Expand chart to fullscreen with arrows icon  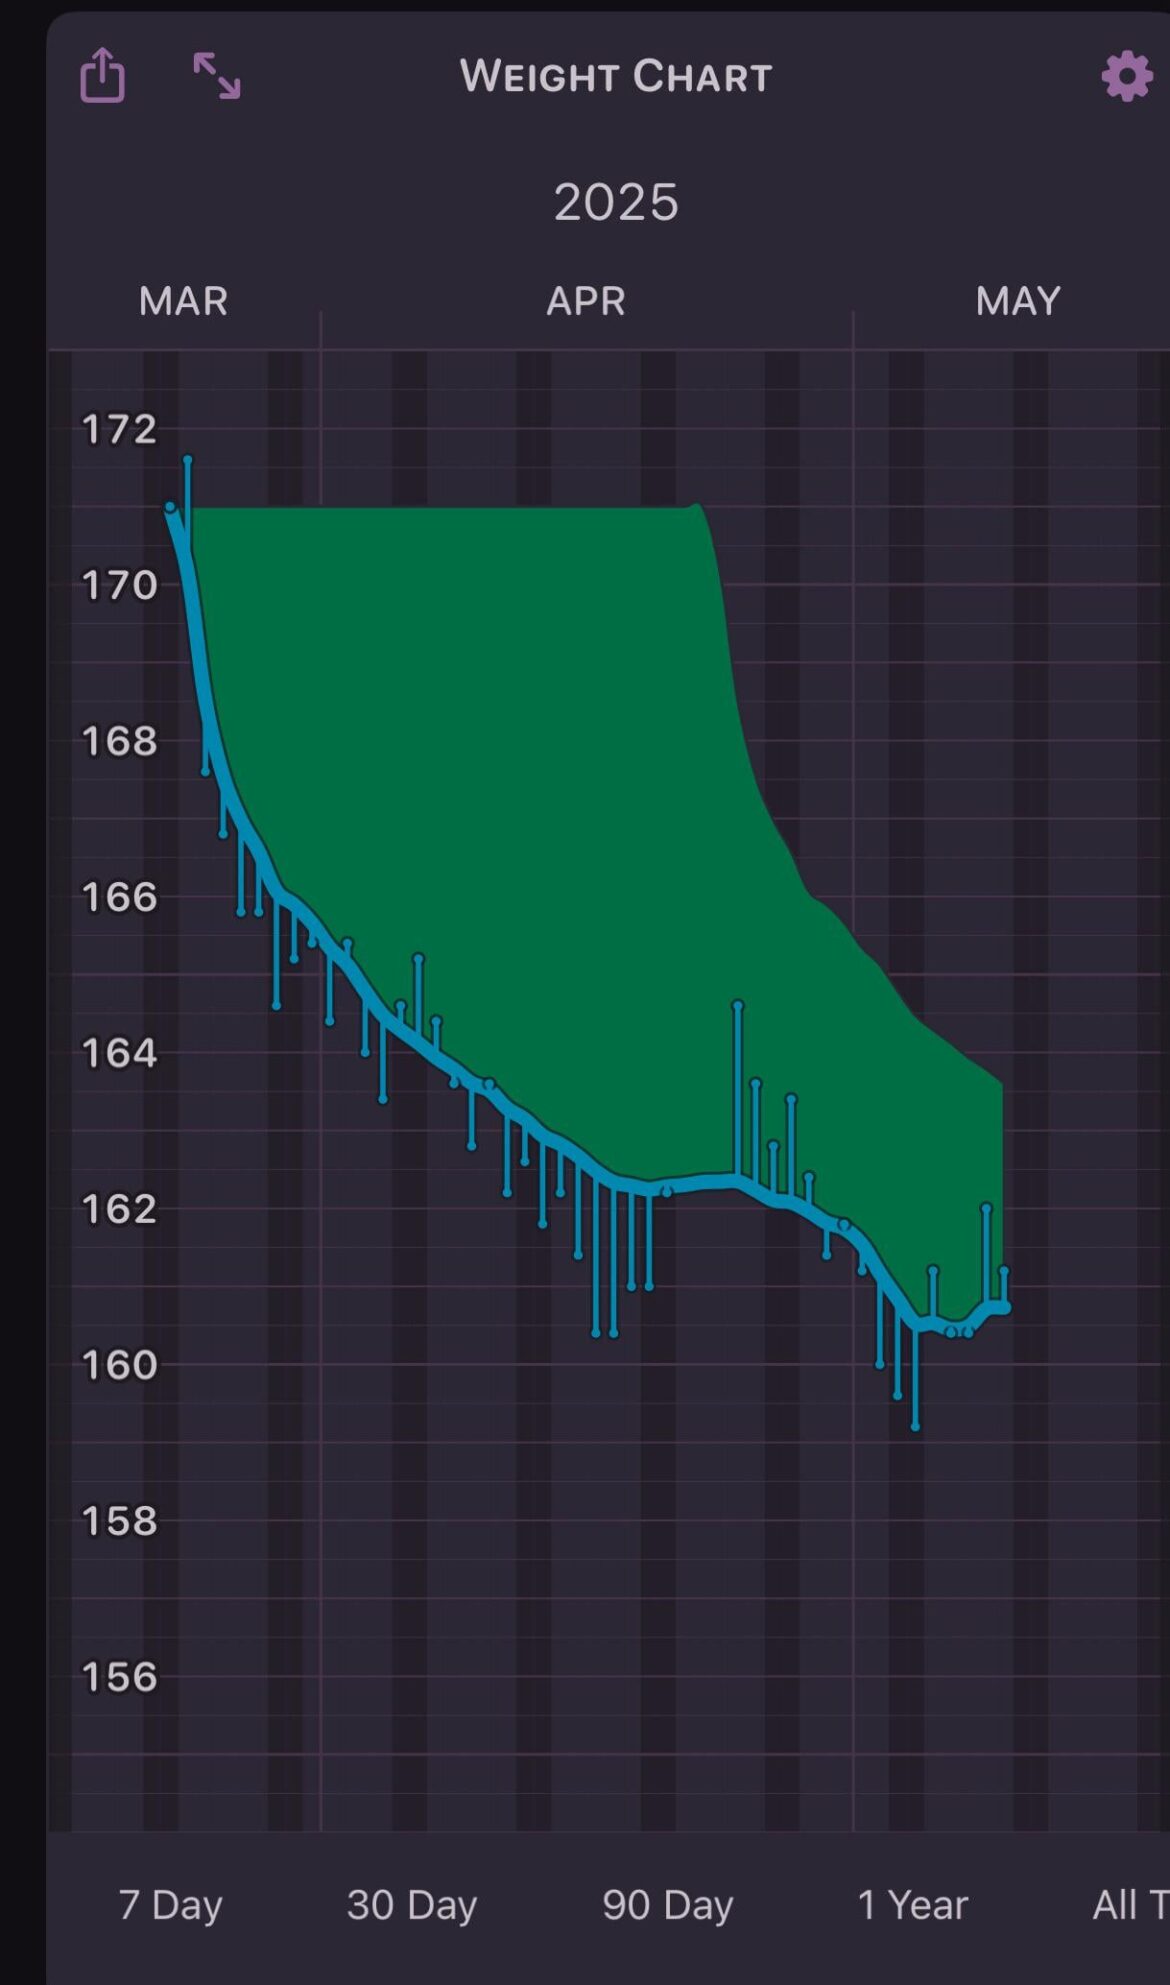pos(216,76)
